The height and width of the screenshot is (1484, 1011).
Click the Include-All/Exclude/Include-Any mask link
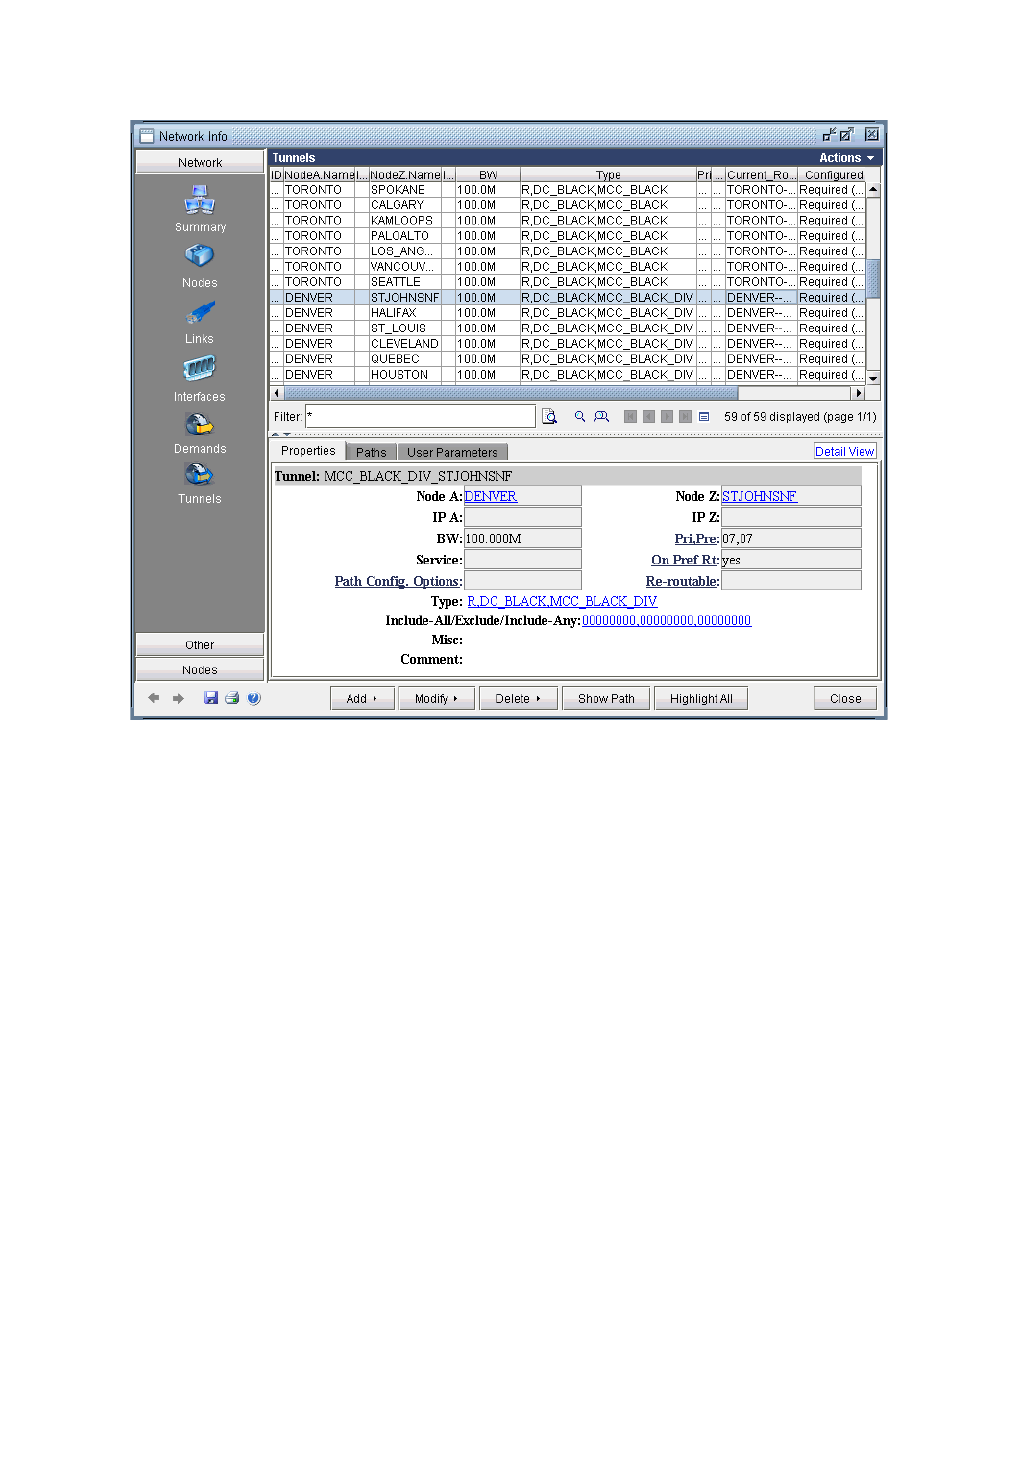(x=666, y=620)
